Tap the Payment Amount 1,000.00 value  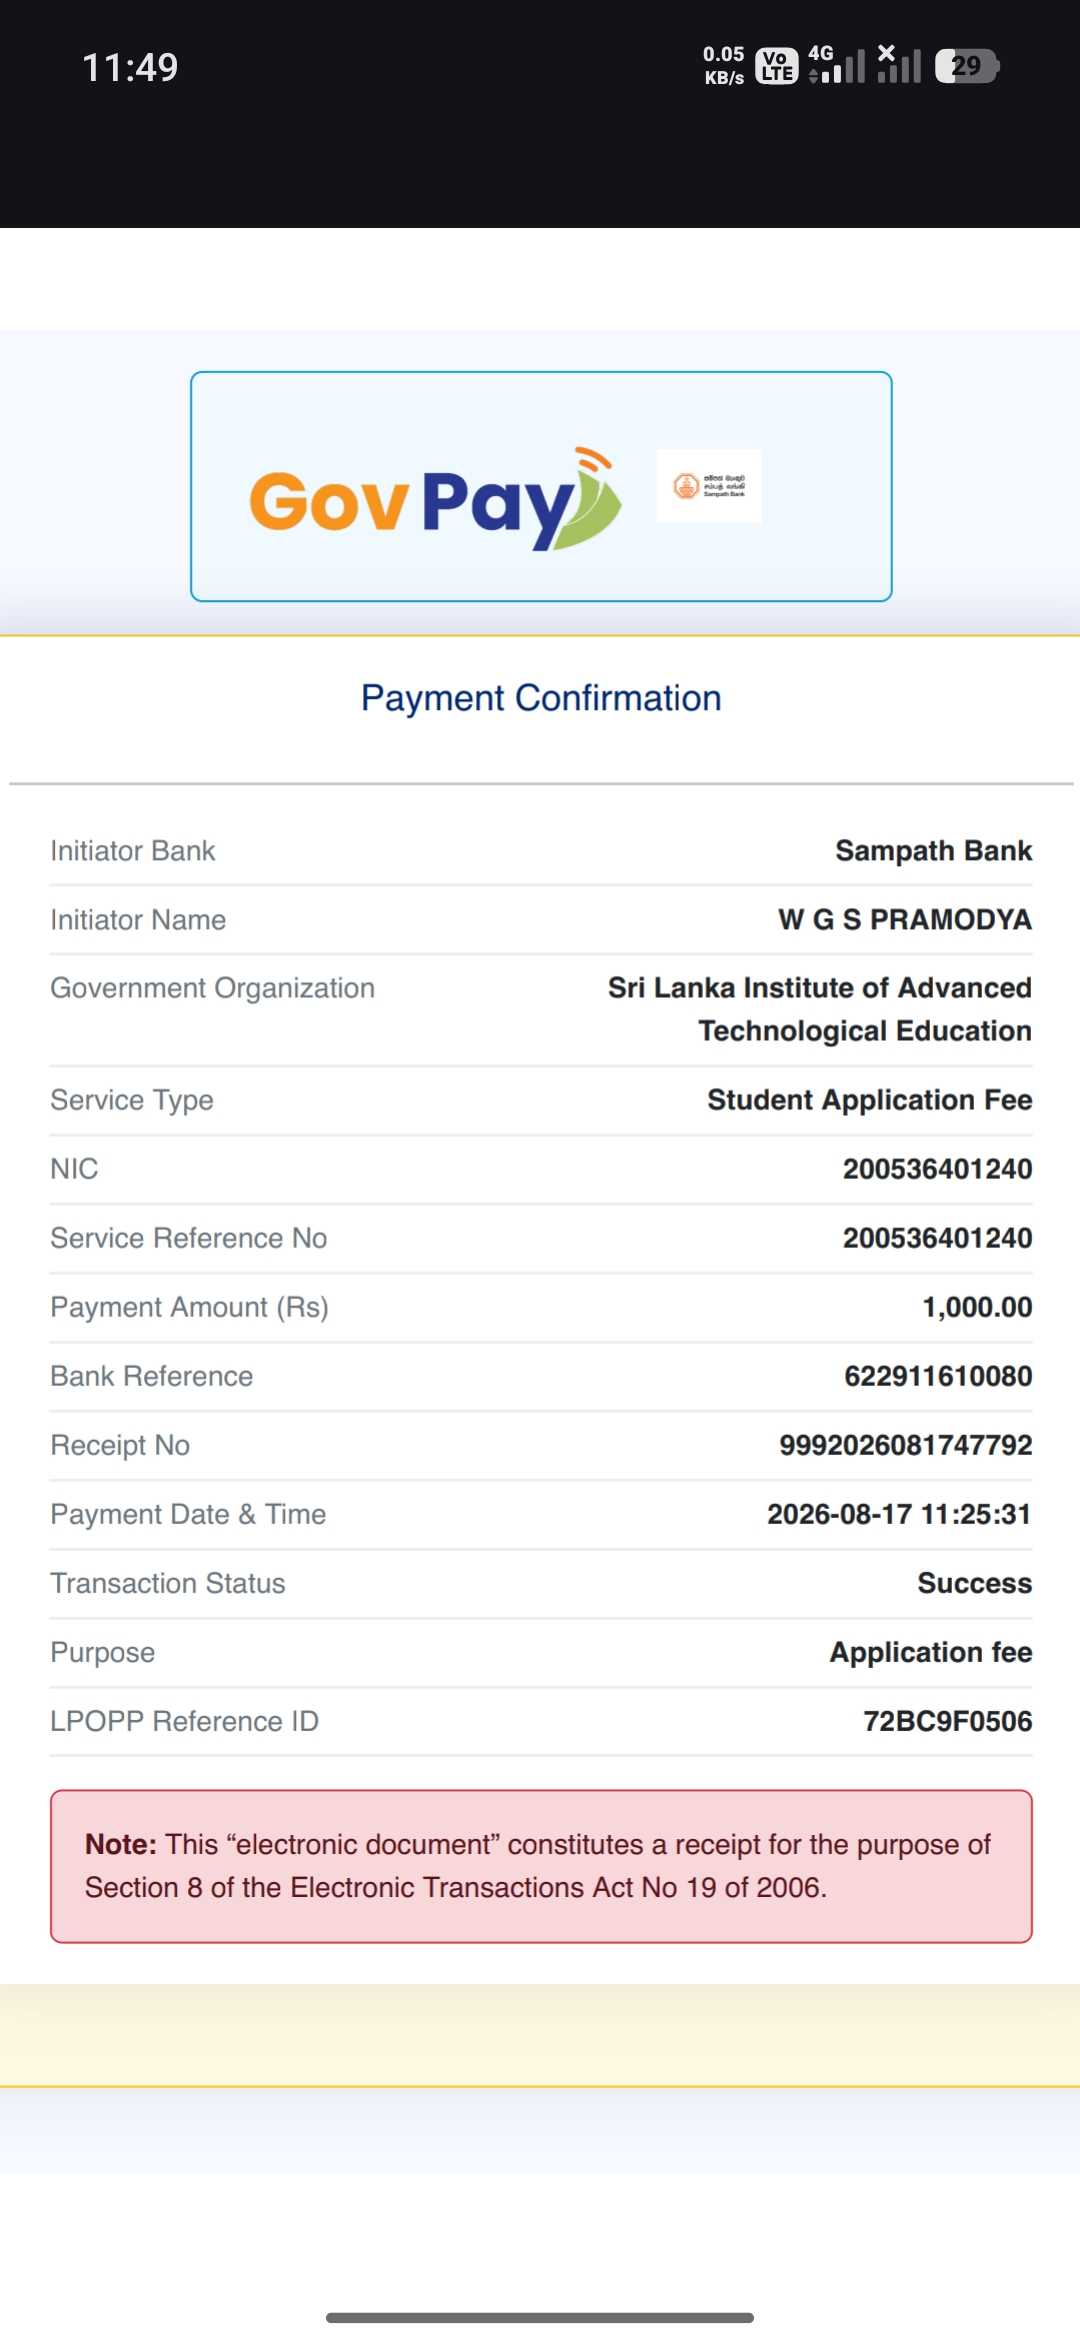(977, 1307)
